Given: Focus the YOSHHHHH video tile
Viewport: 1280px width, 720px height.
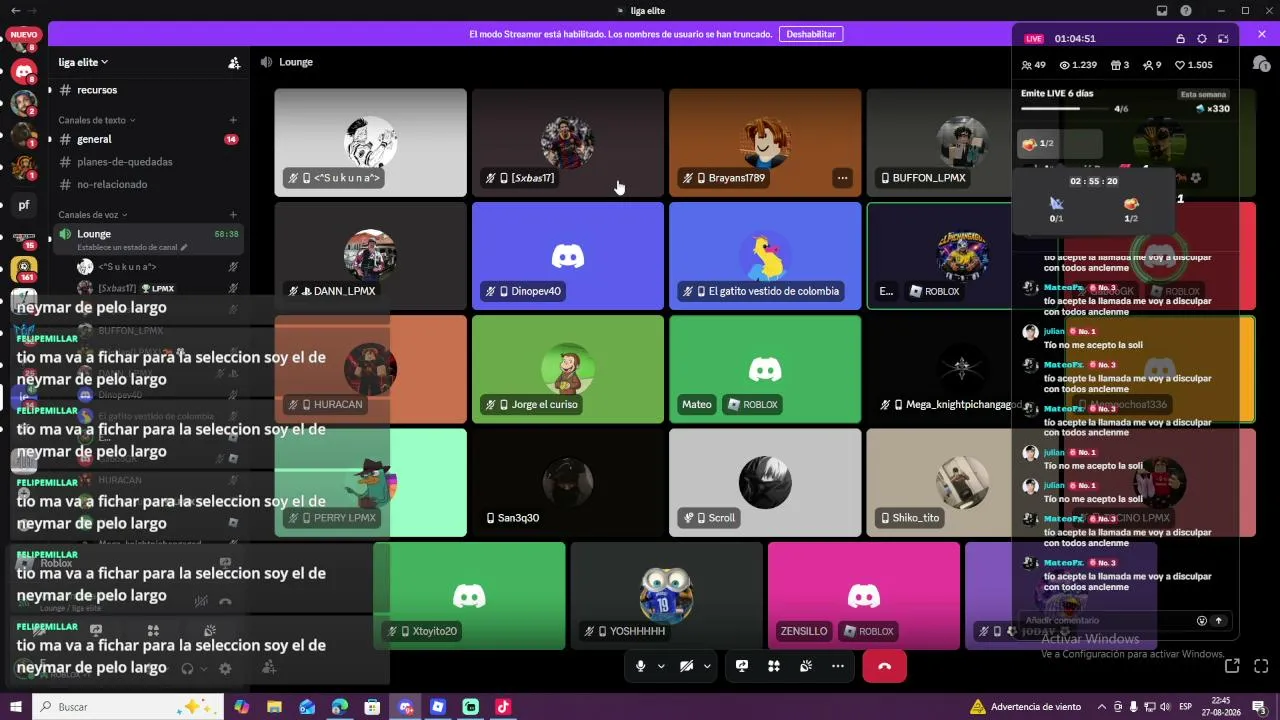Looking at the screenshot, I should (666, 596).
